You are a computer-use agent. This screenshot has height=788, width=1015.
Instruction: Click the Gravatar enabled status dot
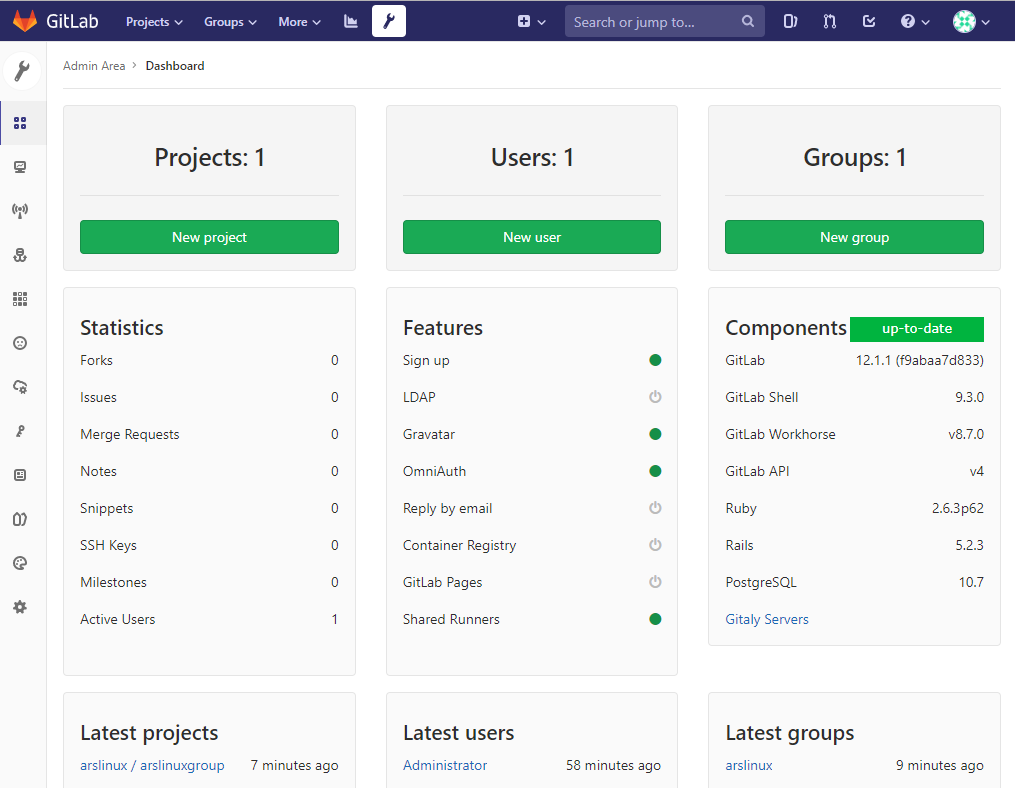[x=655, y=434]
